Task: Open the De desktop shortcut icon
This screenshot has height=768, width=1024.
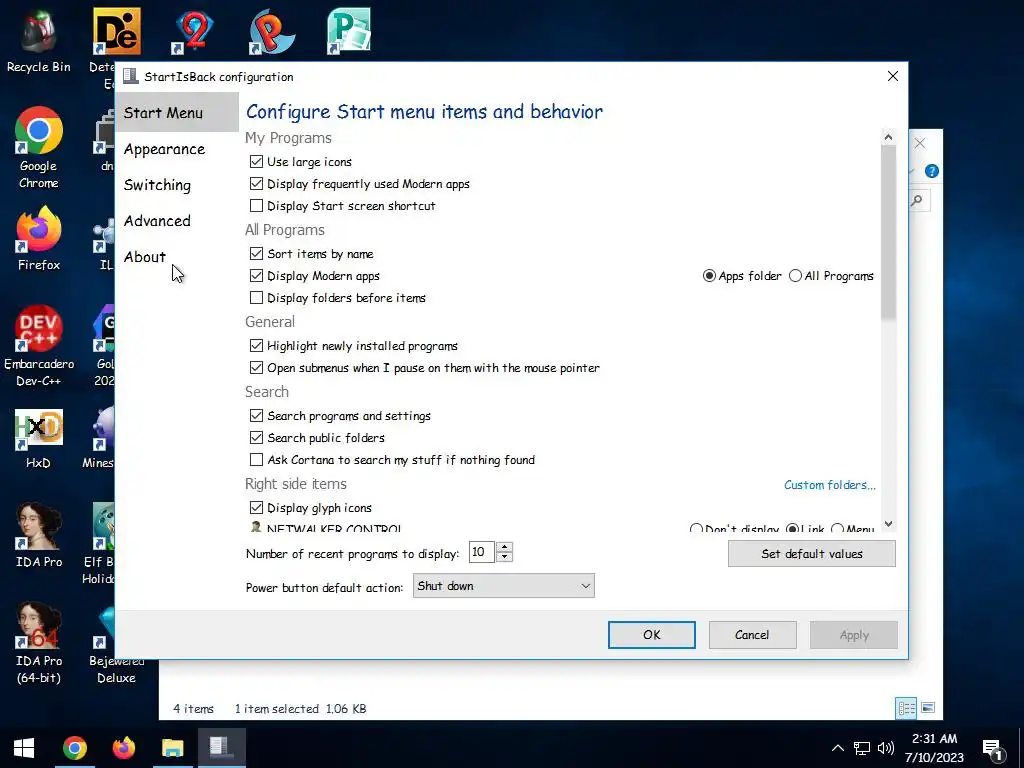Action: (116, 30)
